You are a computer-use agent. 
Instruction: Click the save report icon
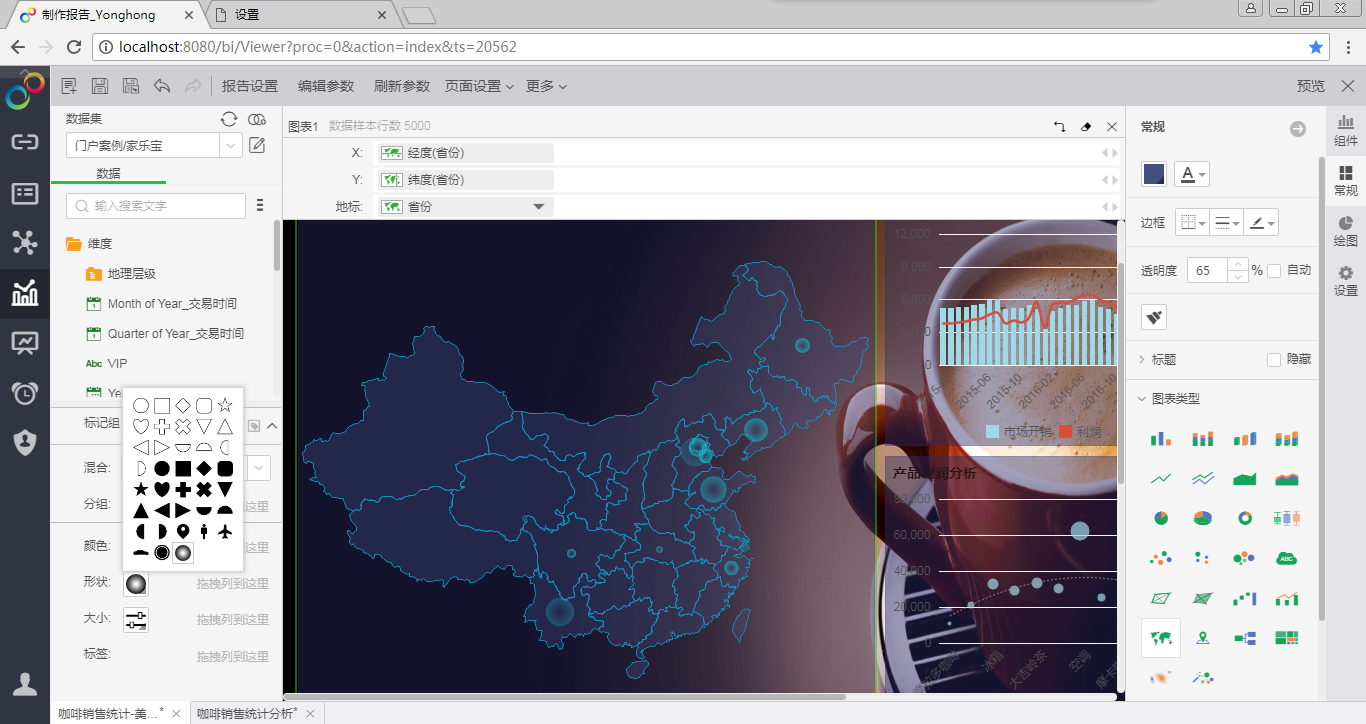pyautogui.click(x=100, y=87)
